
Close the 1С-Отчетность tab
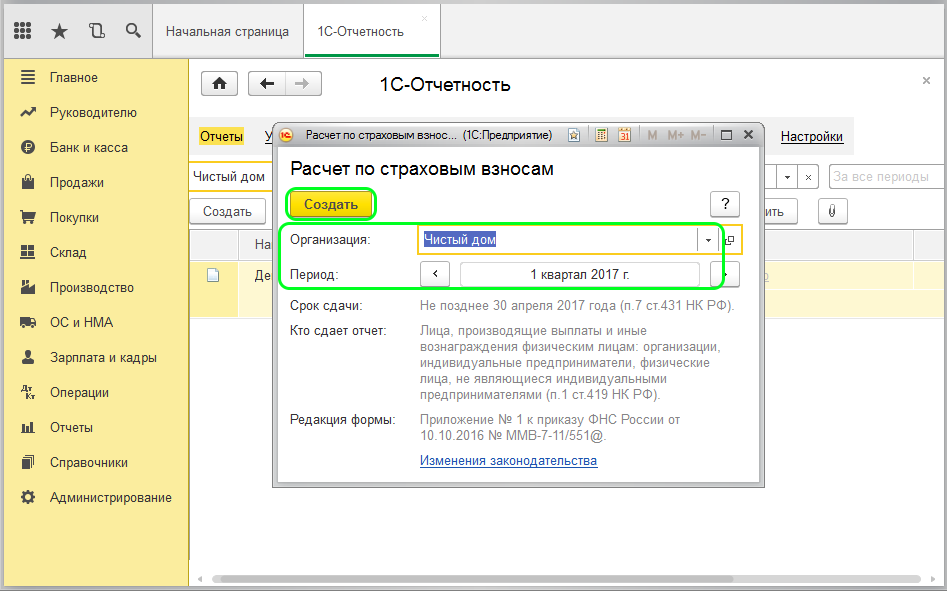pyautogui.click(x=425, y=19)
